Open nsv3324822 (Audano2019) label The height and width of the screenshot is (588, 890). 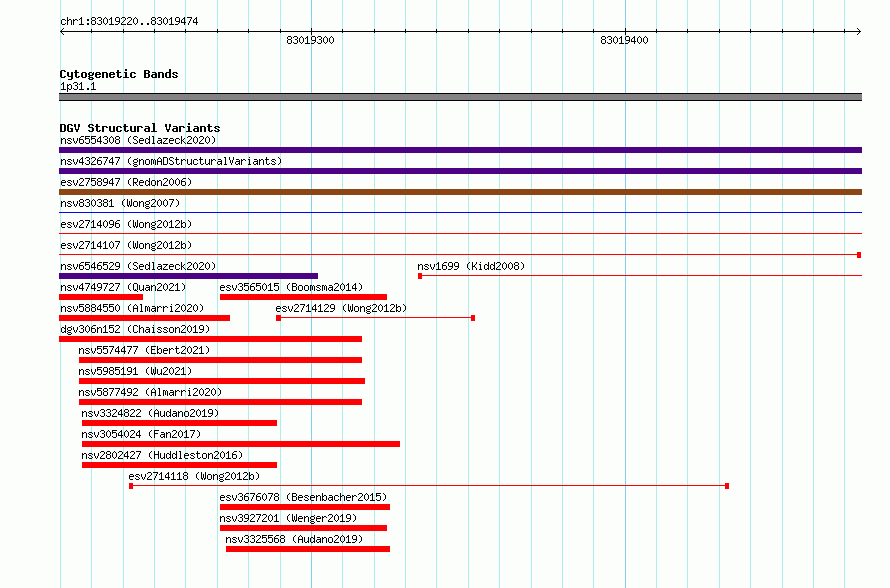coord(150,413)
